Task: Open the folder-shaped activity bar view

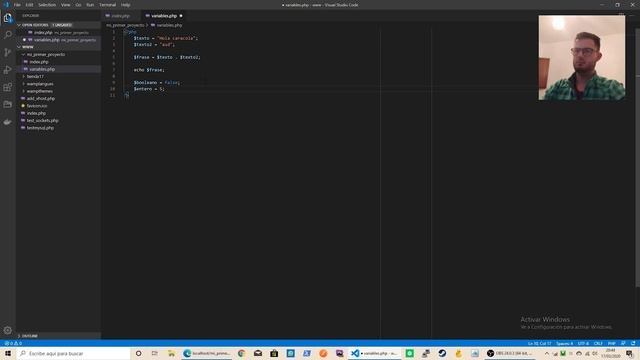Action: (8, 104)
